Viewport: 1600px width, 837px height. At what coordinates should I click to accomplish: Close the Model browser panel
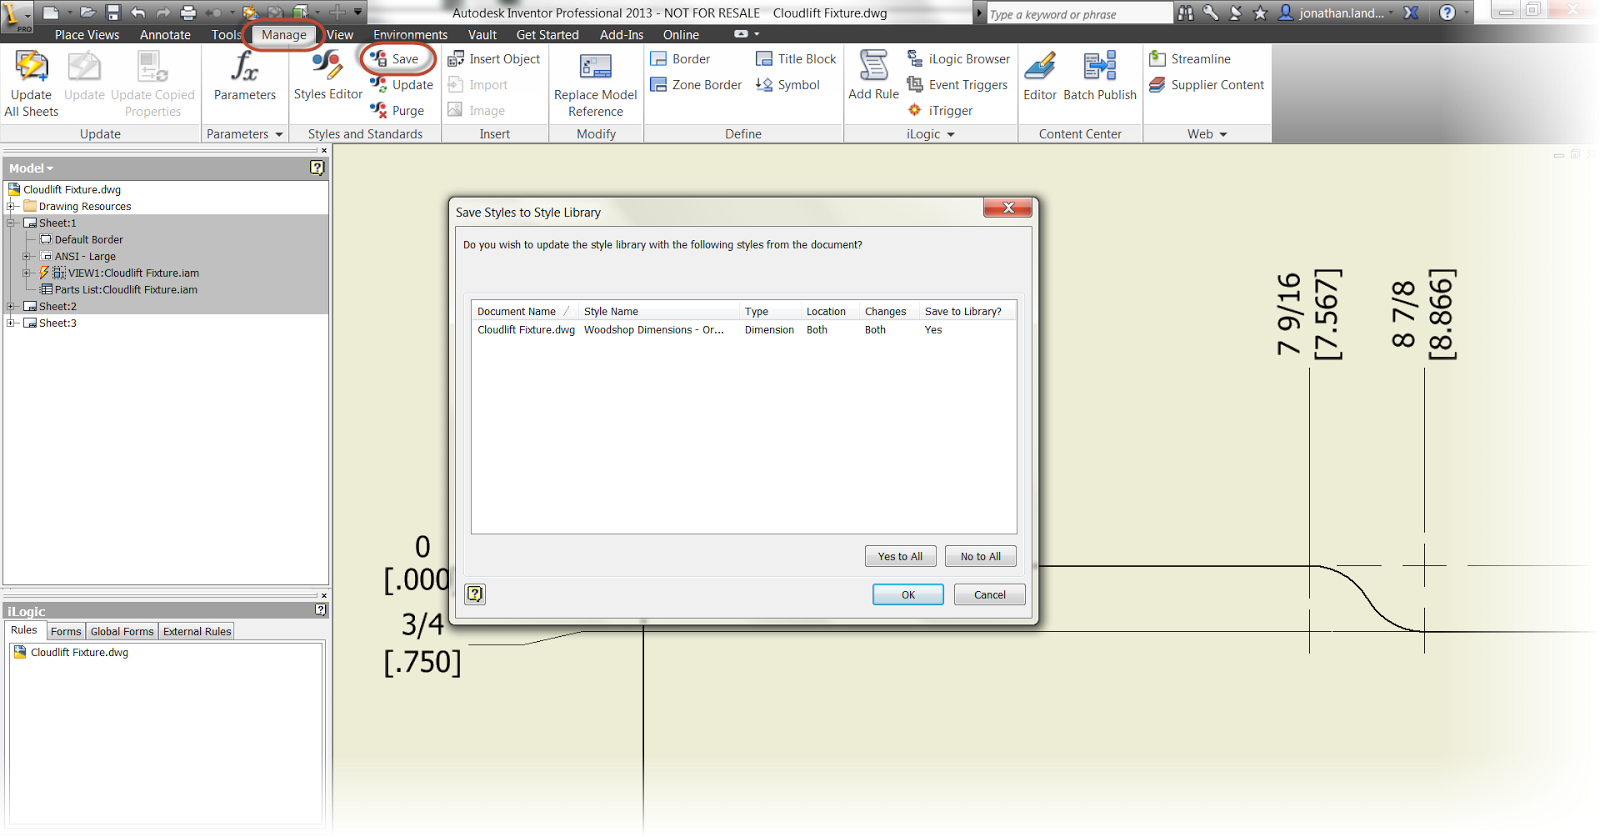324,150
